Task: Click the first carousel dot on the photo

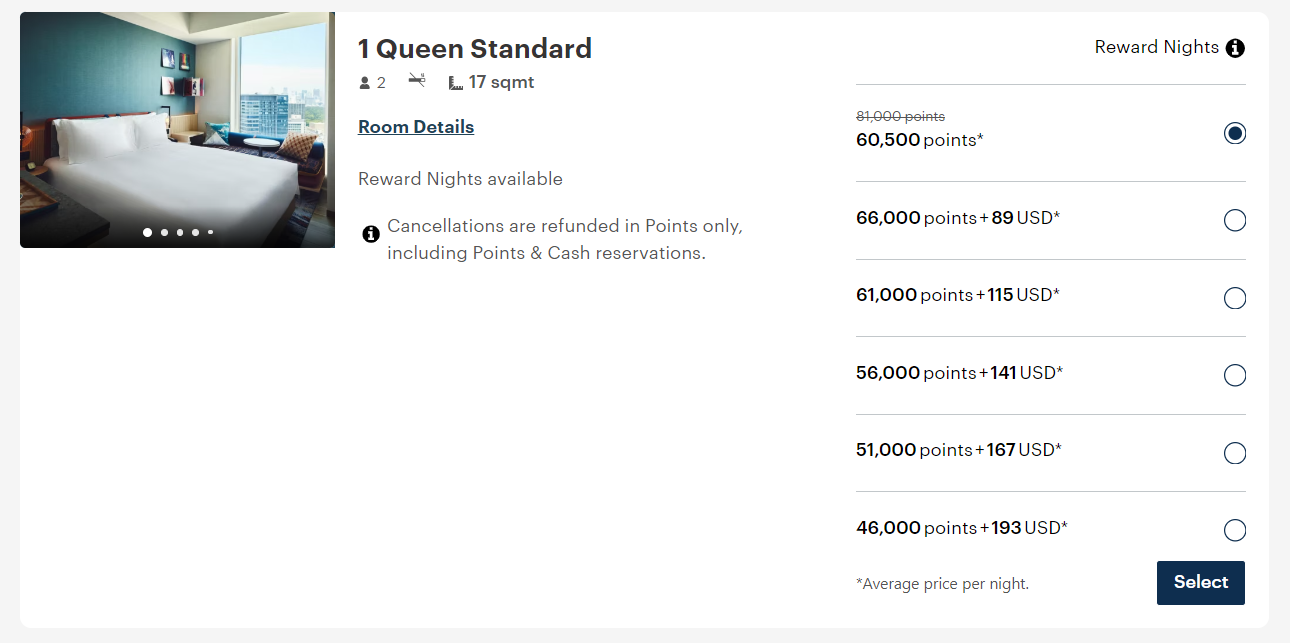Action: [x=147, y=231]
